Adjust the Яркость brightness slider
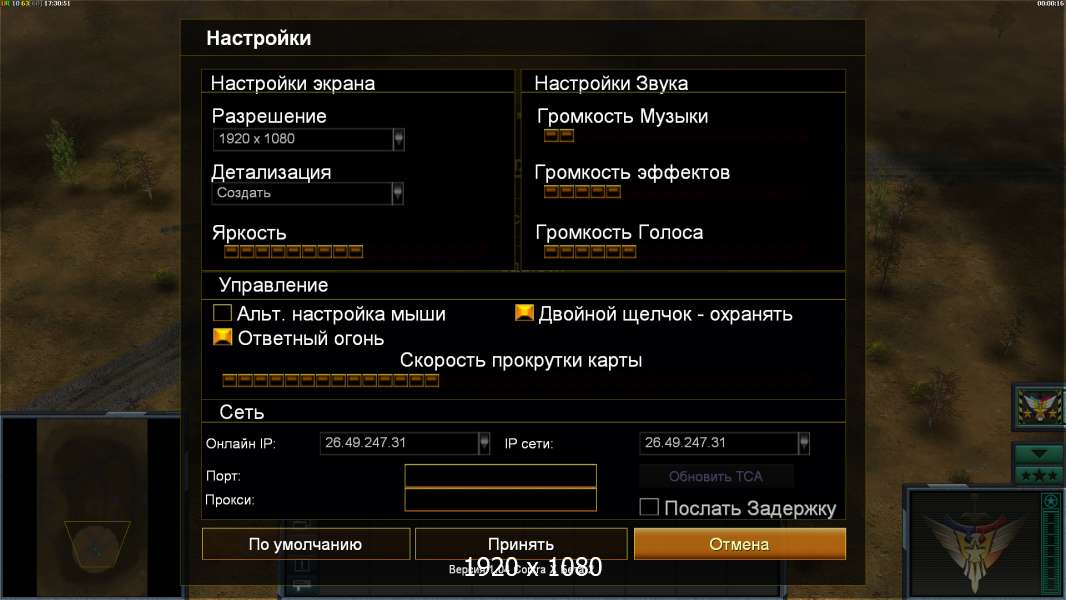The height and width of the screenshot is (600, 1066). point(294,252)
